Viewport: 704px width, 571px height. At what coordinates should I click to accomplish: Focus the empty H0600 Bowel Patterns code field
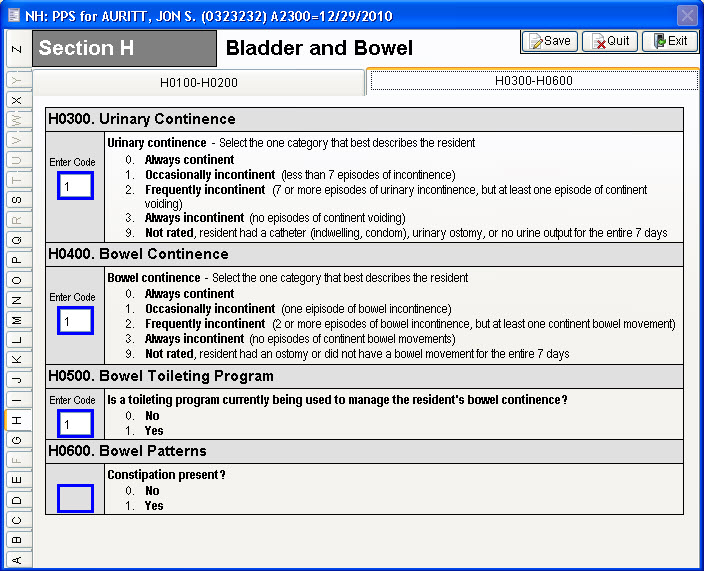coord(75,498)
